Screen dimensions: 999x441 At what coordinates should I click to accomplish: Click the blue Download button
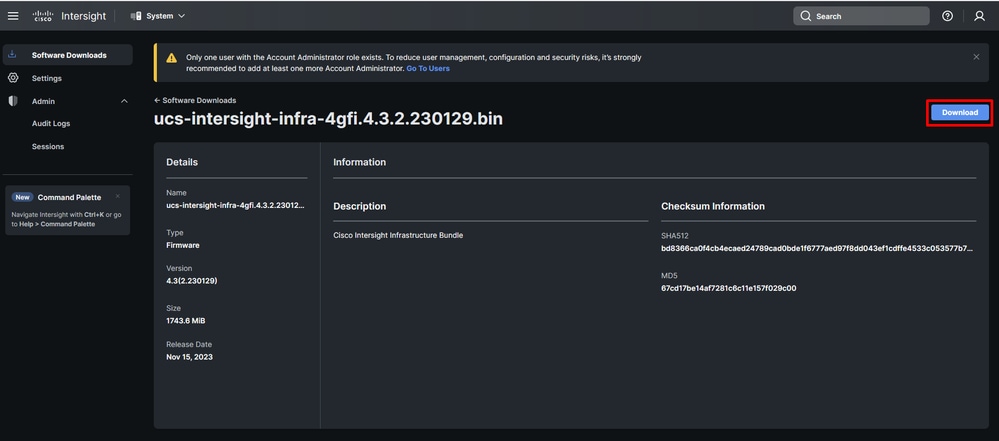point(959,113)
